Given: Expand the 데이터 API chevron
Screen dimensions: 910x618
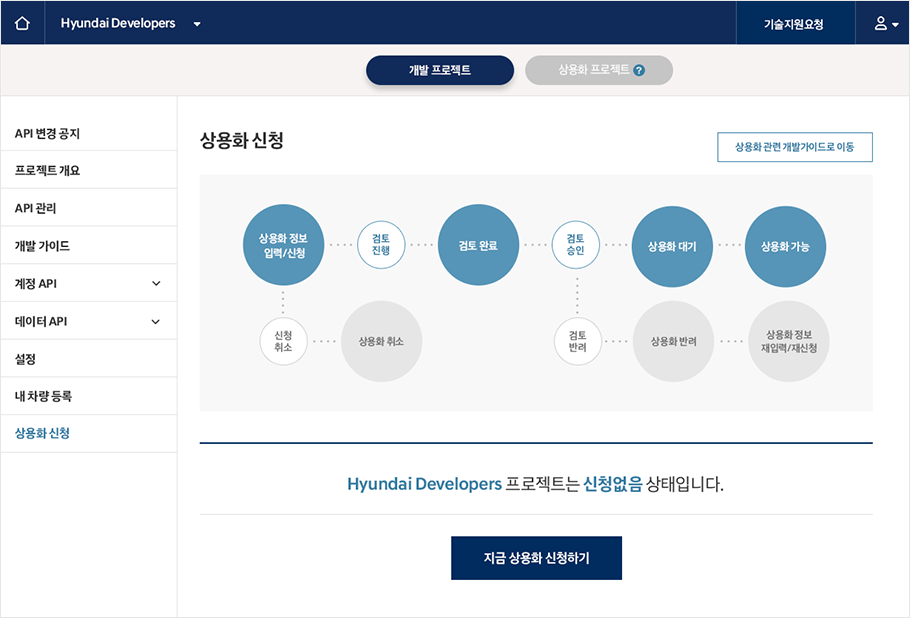Looking at the screenshot, I should [x=156, y=321].
